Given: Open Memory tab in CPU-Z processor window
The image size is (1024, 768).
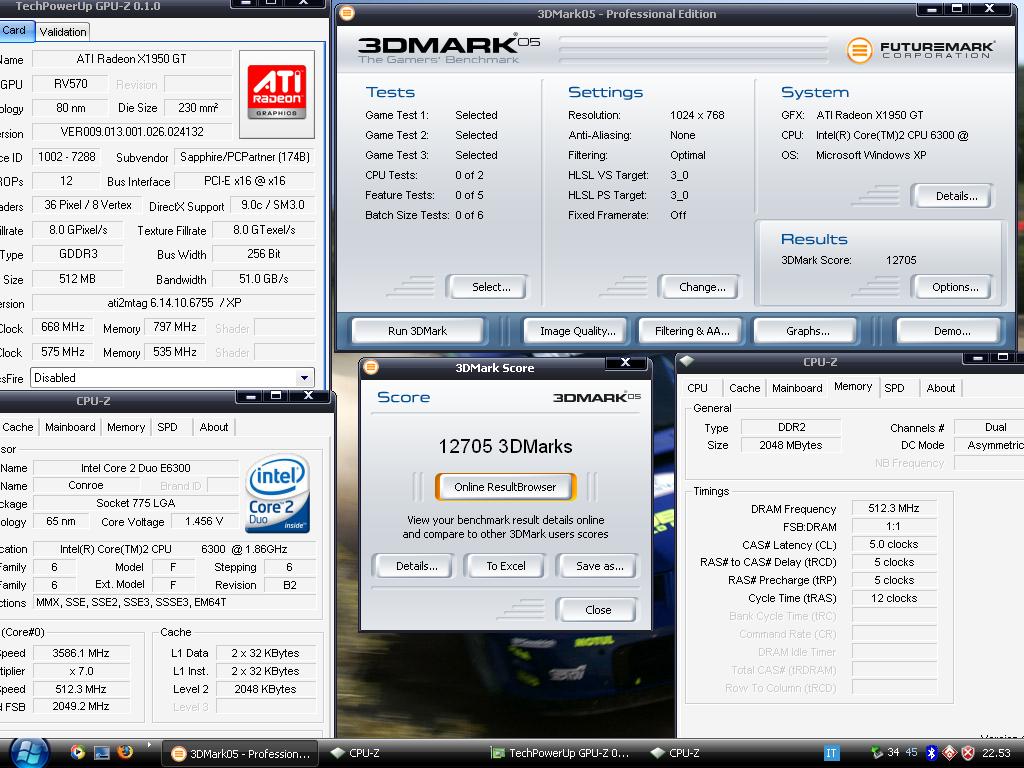Looking at the screenshot, I should pyautogui.click(x=126, y=427).
